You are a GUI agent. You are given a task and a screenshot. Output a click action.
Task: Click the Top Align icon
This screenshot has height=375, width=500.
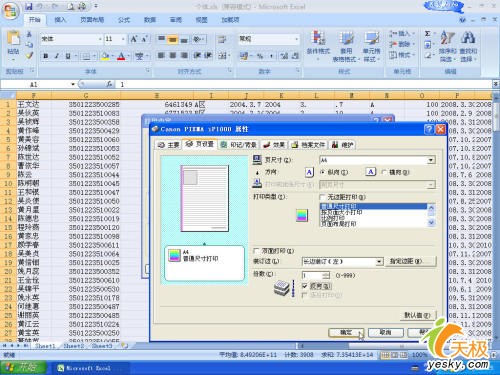coord(161,39)
